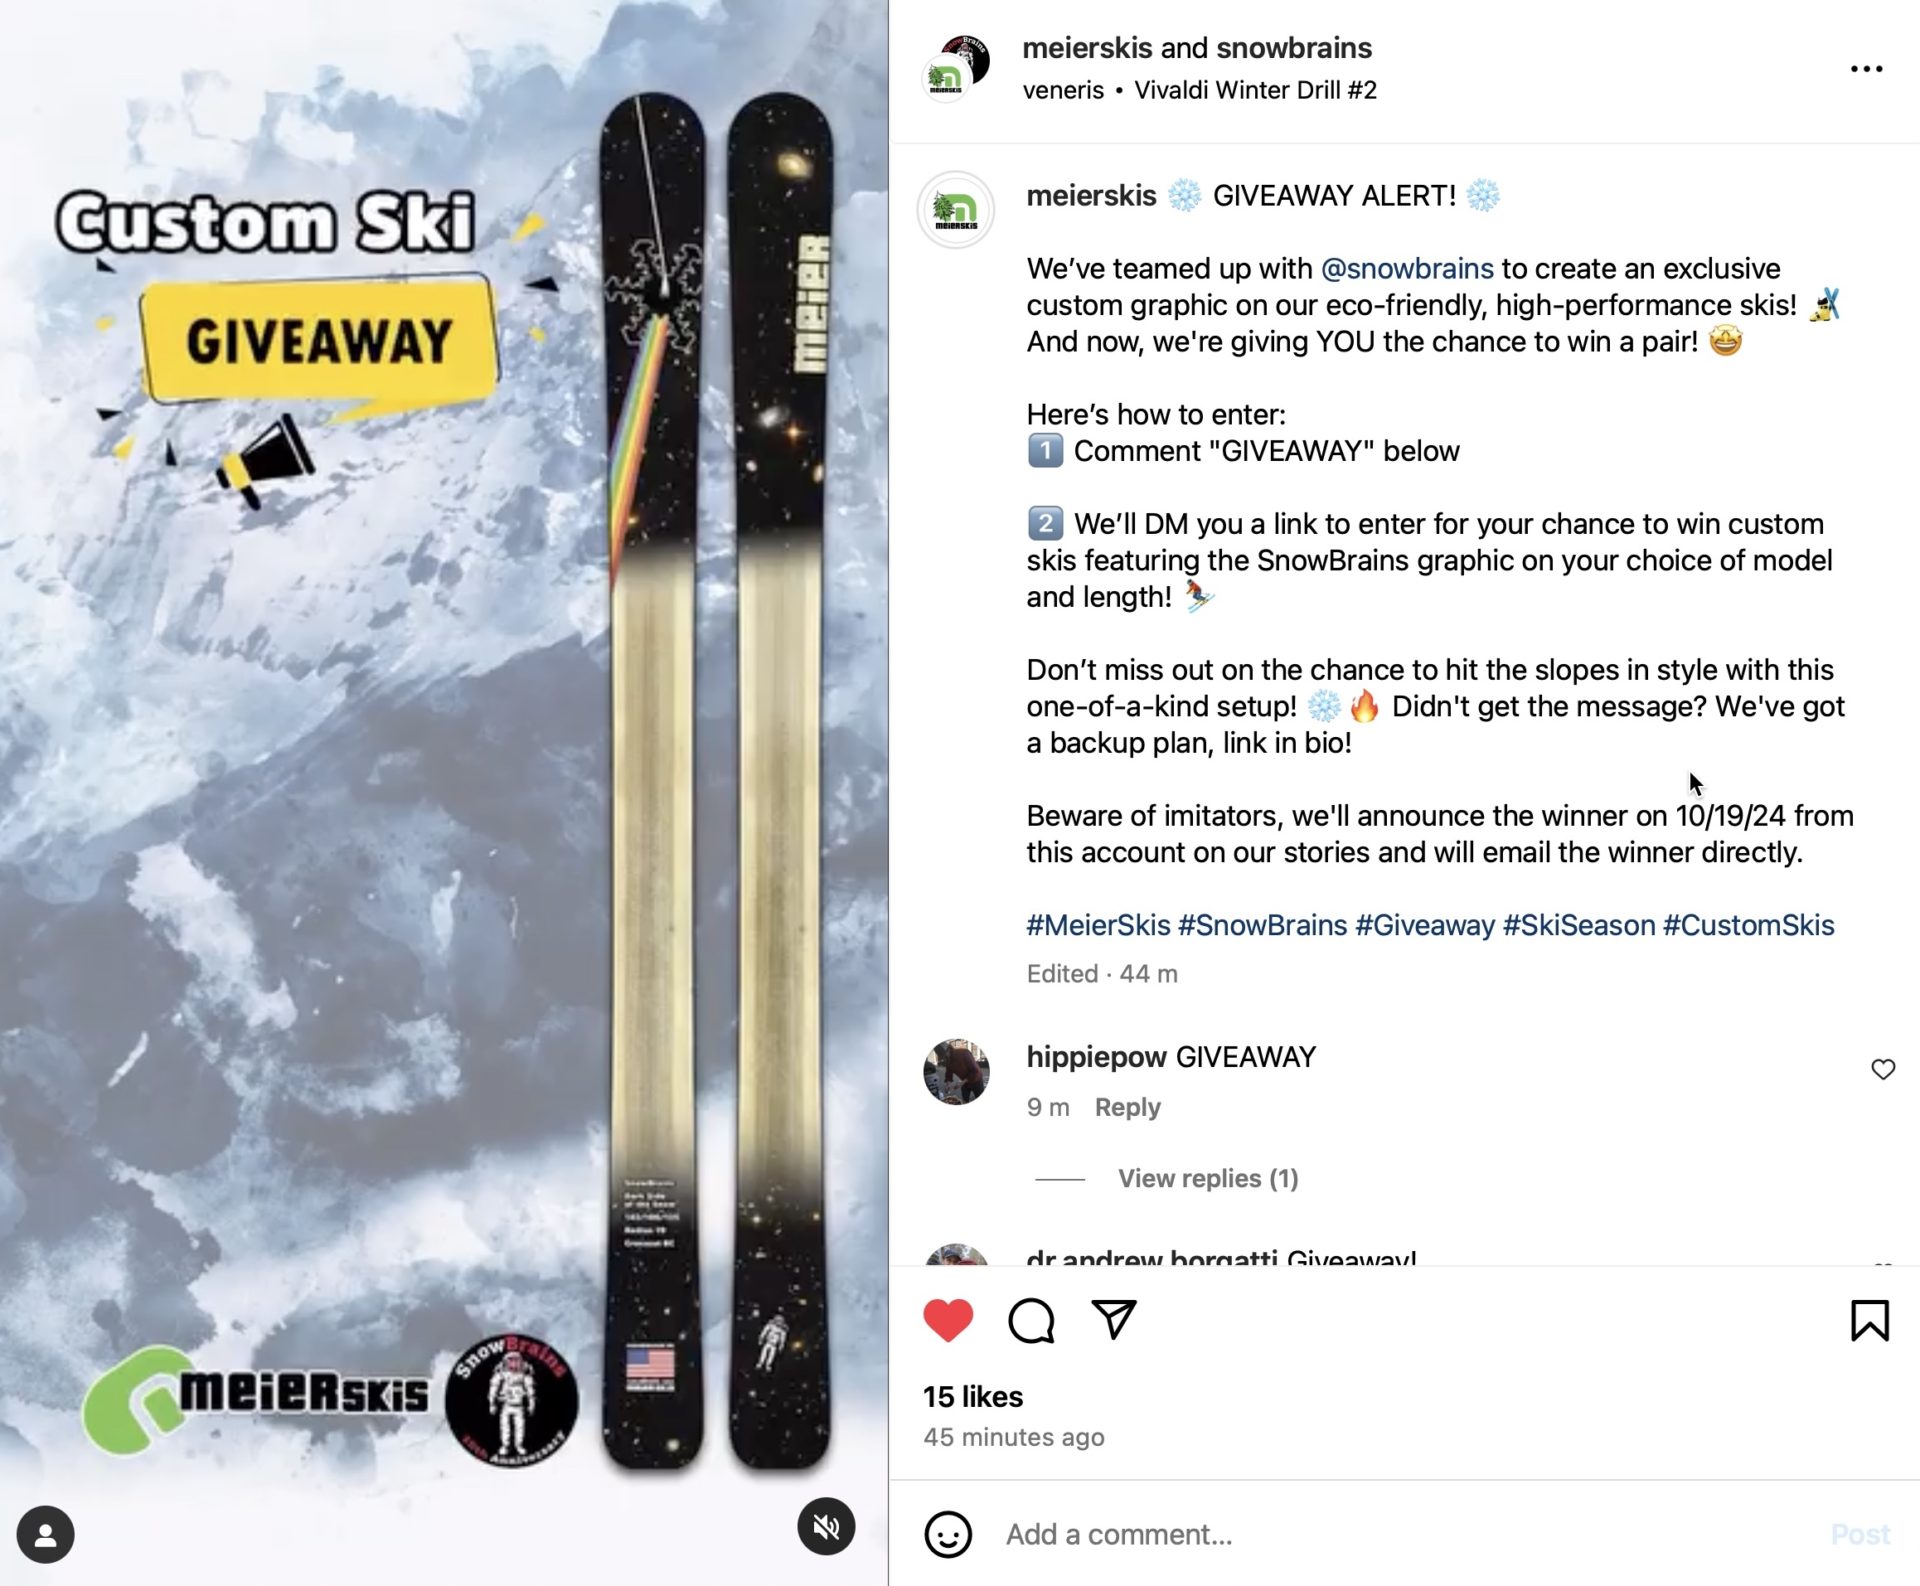Open the #MeierSkis hashtag
This screenshot has width=1920, height=1586.
pos(1098,925)
